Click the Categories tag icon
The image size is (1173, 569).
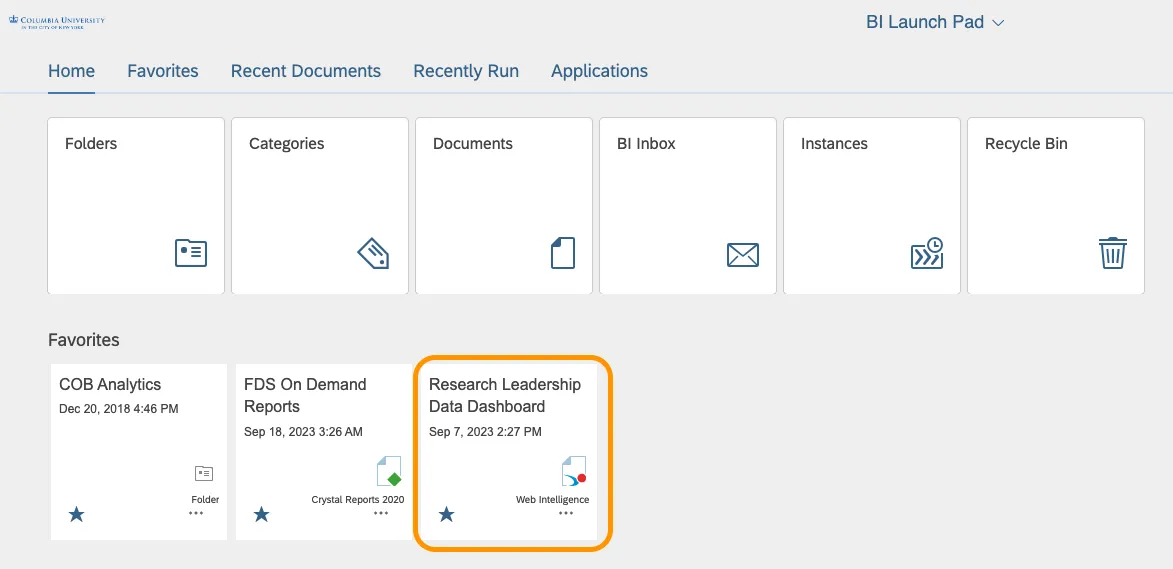point(373,253)
